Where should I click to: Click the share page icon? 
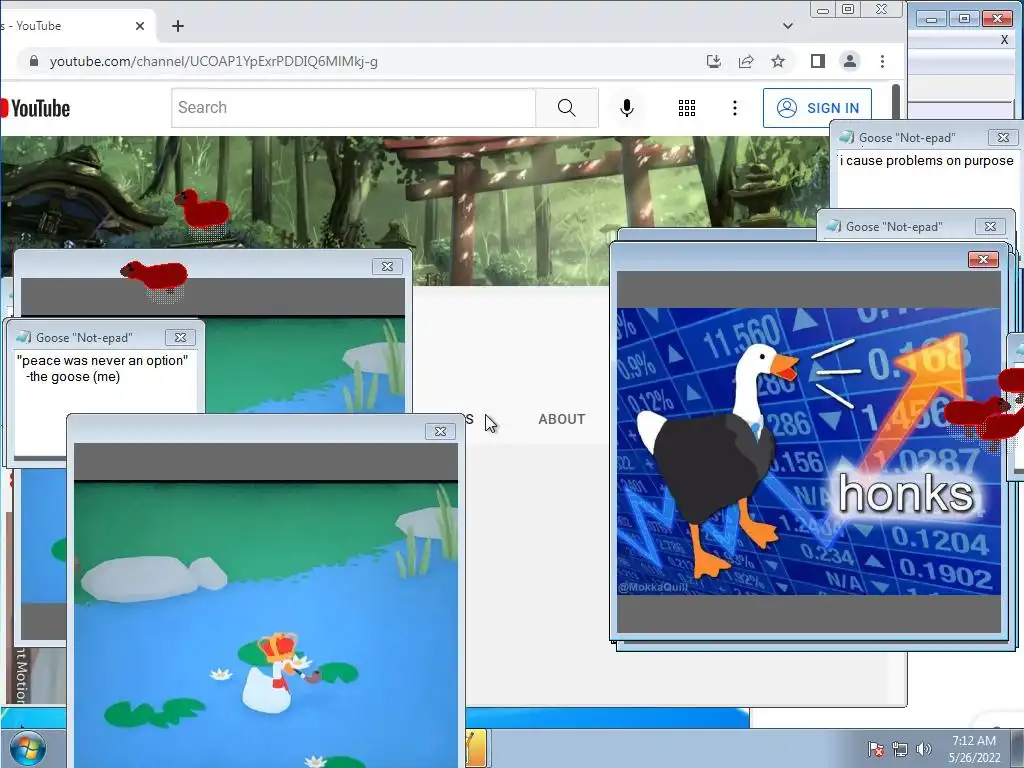coord(746,61)
